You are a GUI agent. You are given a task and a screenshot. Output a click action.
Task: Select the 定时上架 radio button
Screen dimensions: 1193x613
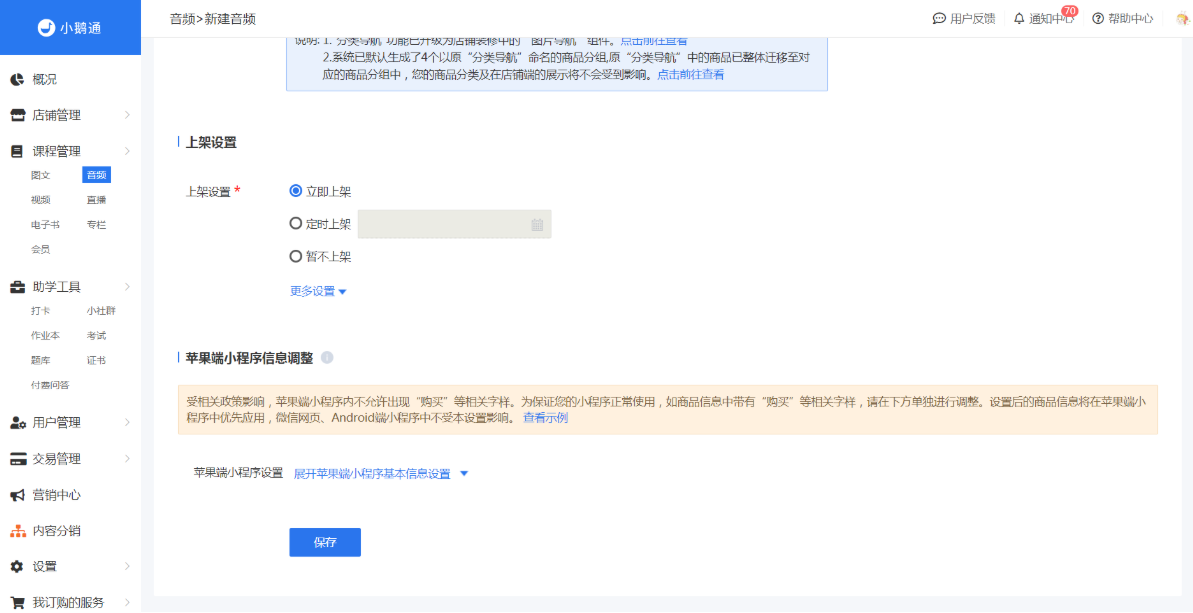click(296, 224)
